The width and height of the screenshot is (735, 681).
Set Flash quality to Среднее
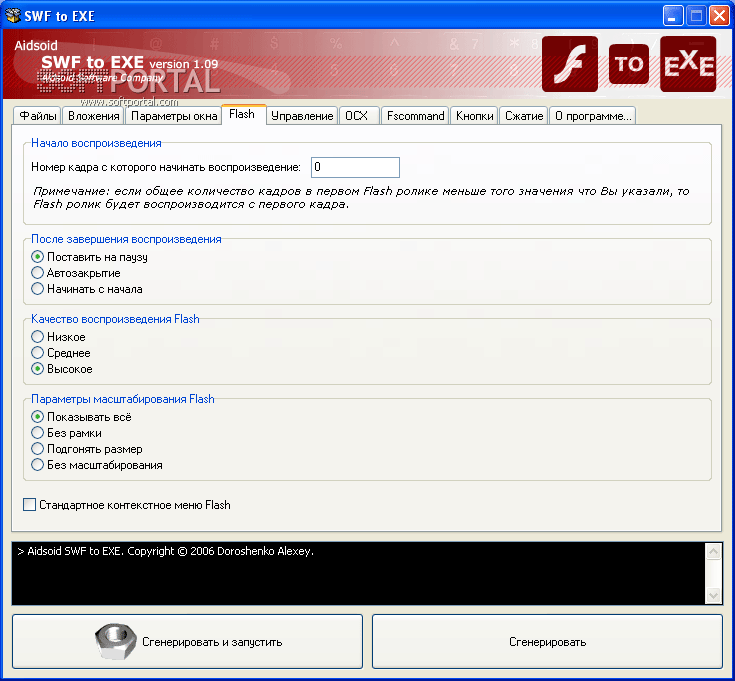[61, 353]
